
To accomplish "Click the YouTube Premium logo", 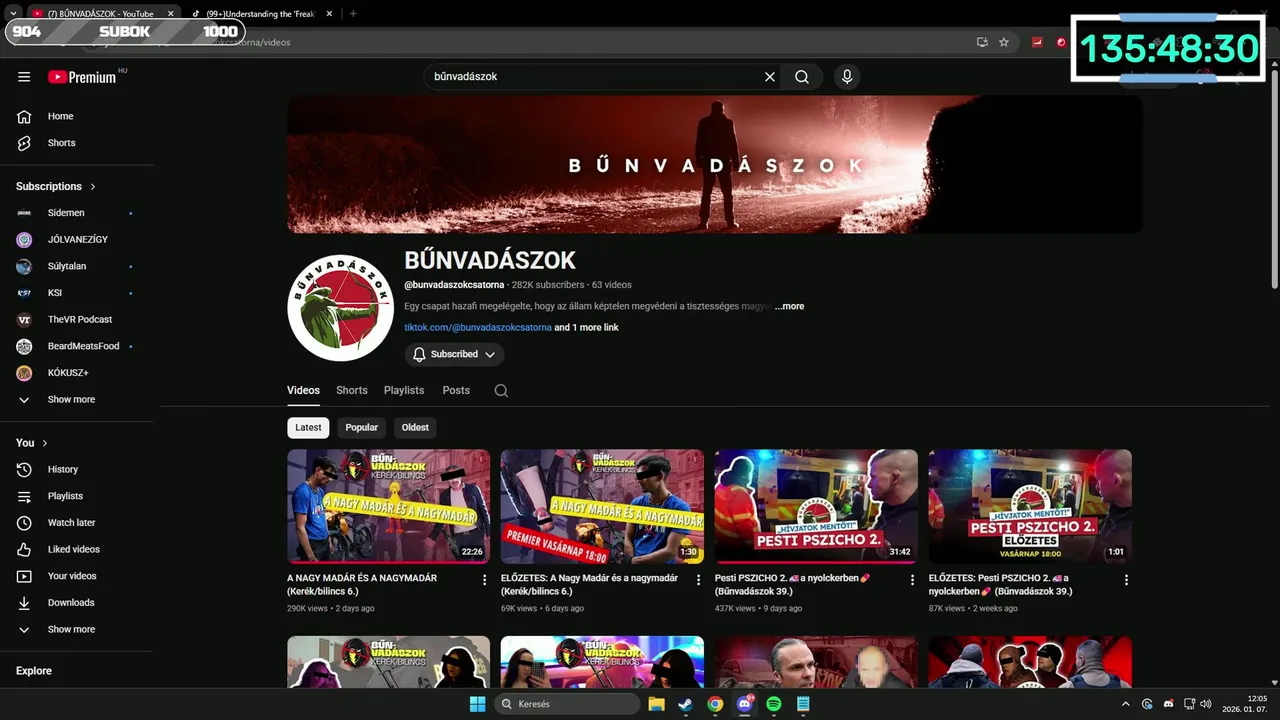I will tap(82, 77).
